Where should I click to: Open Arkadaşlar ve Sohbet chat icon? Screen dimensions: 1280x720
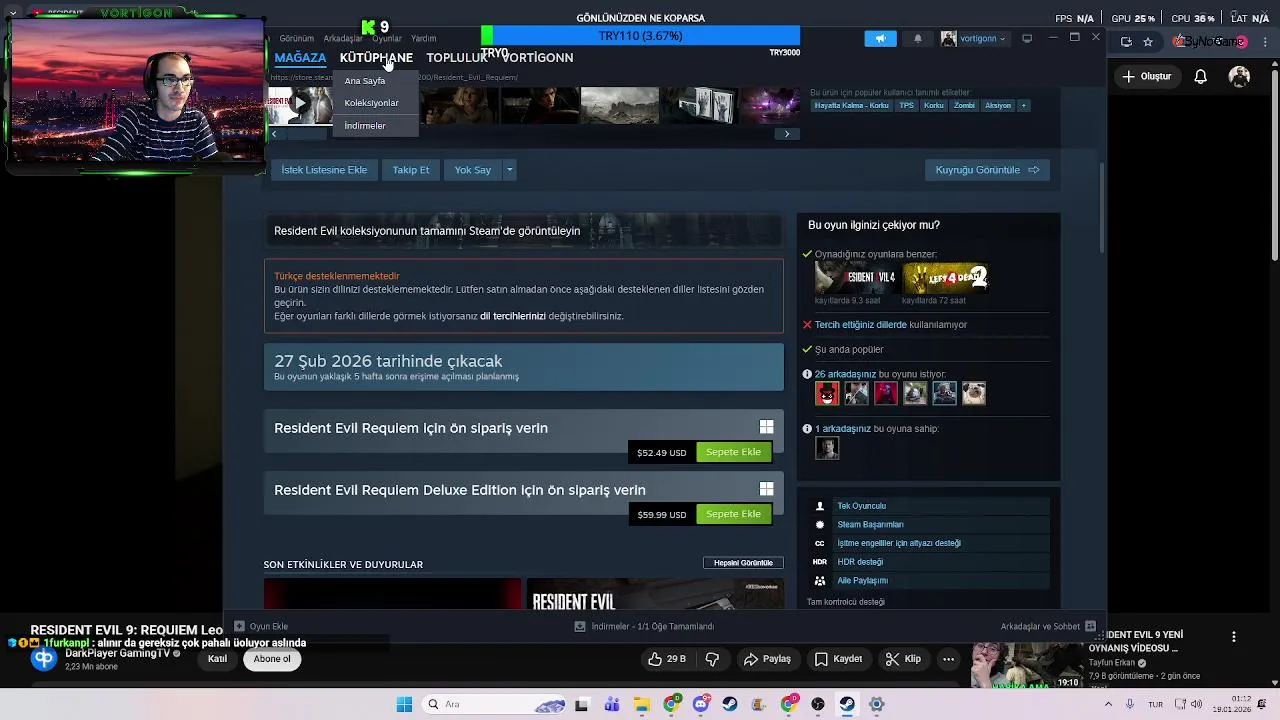(1089, 626)
